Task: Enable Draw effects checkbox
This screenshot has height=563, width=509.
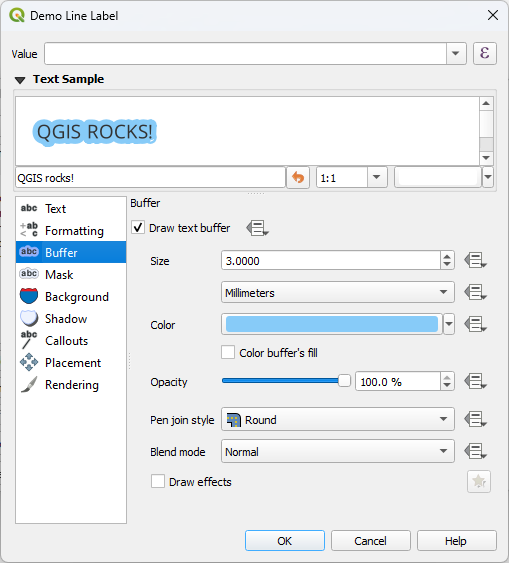Action: point(158,481)
